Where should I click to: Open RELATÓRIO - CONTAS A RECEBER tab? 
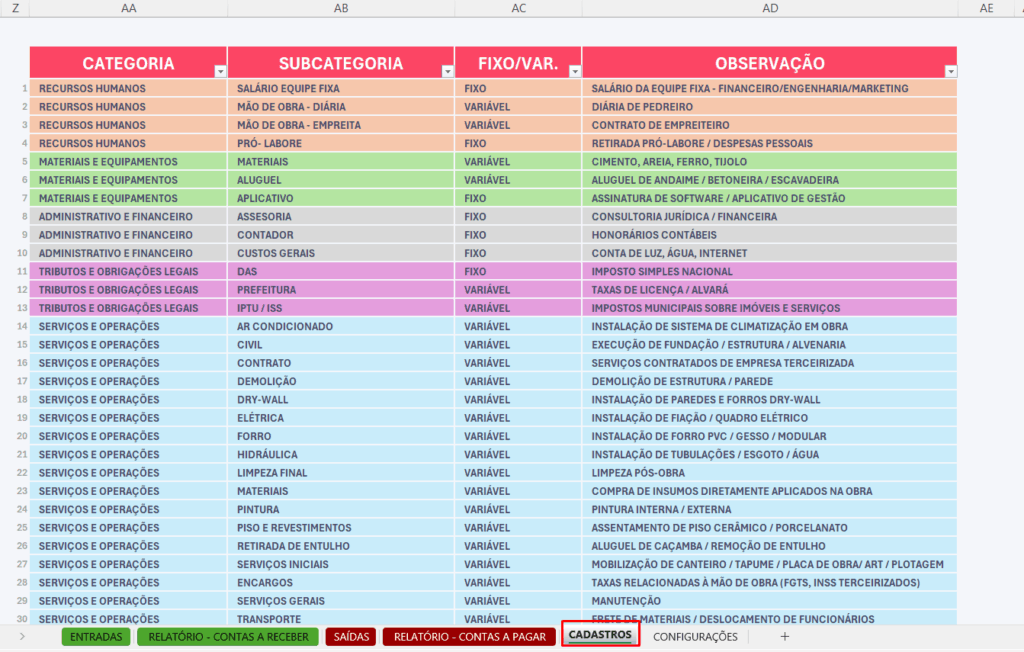pos(228,636)
